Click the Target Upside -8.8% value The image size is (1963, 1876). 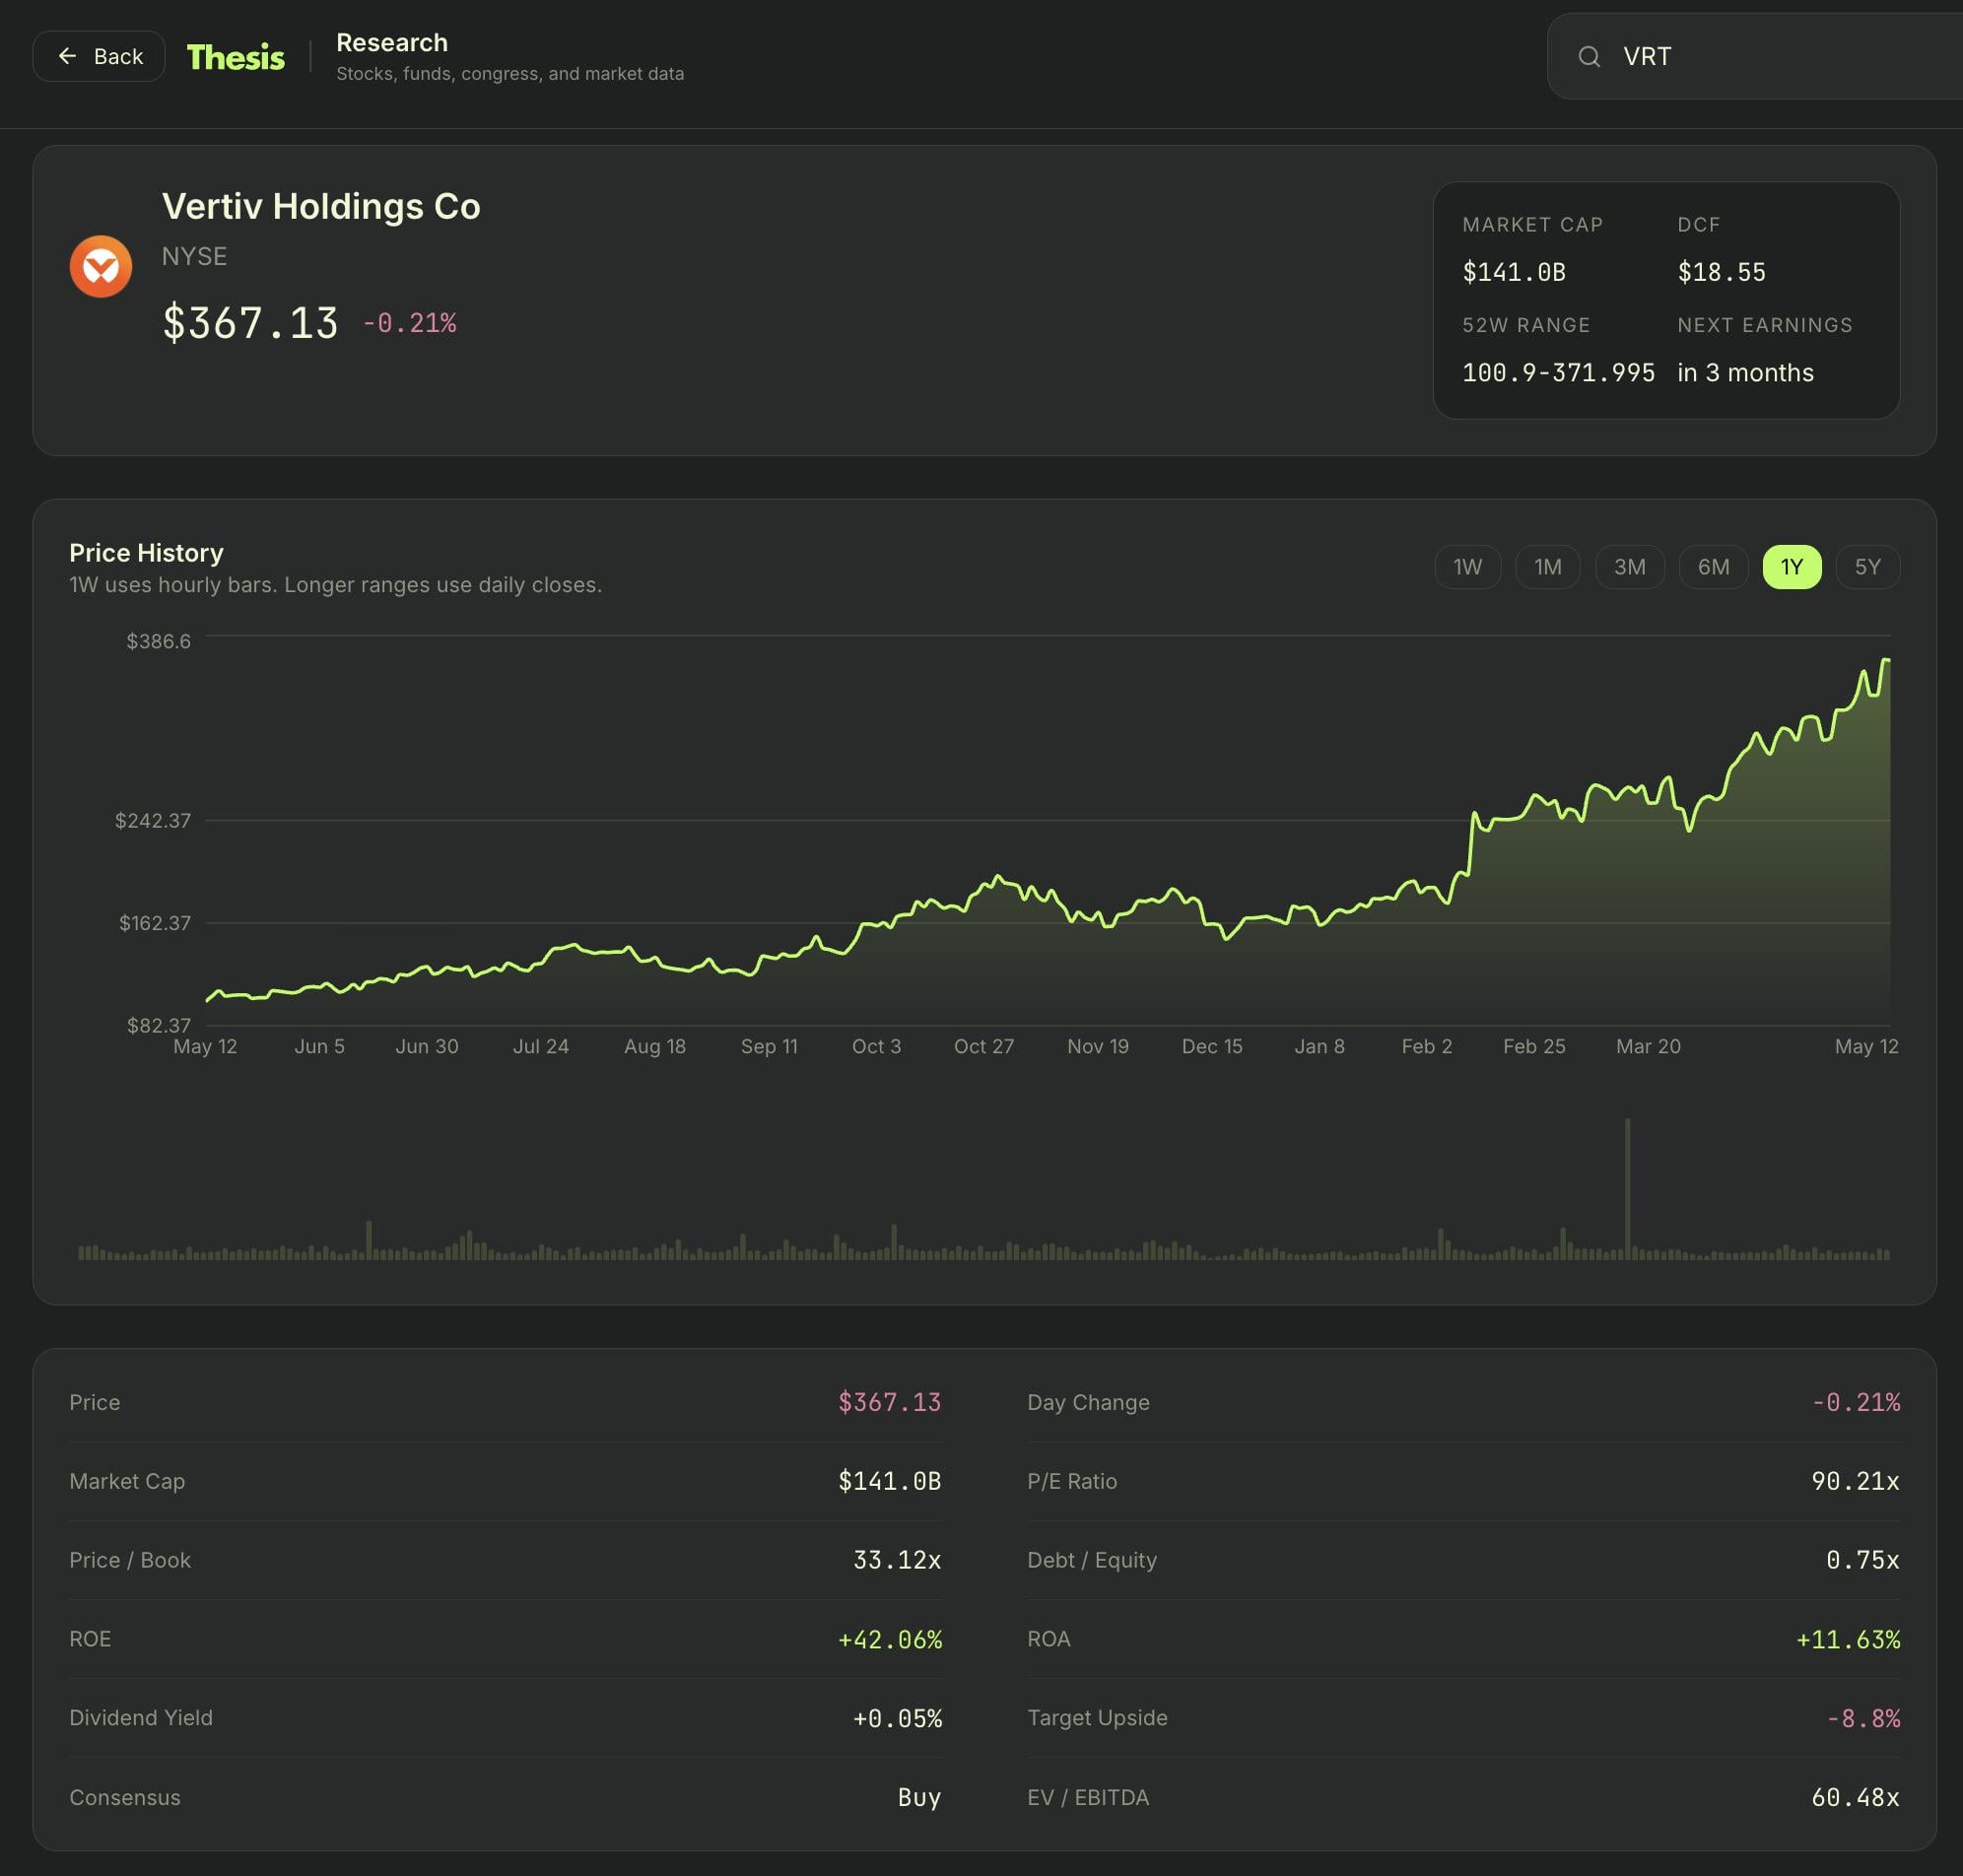pos(1863,1718)
